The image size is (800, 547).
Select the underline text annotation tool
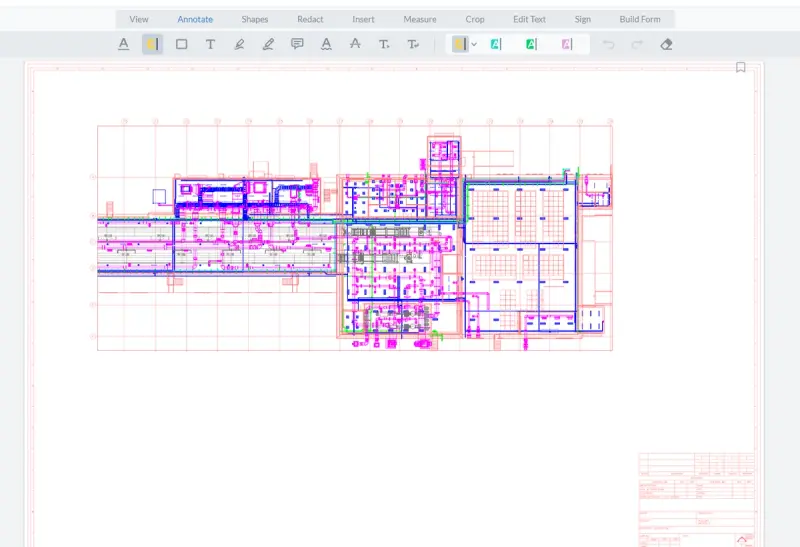coord(123,44)
